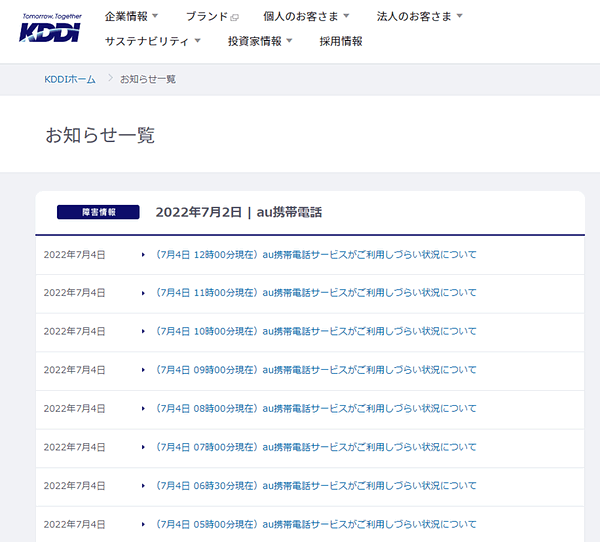
Task: Open the サステナビリティ menu
Action: click(147, 41)
